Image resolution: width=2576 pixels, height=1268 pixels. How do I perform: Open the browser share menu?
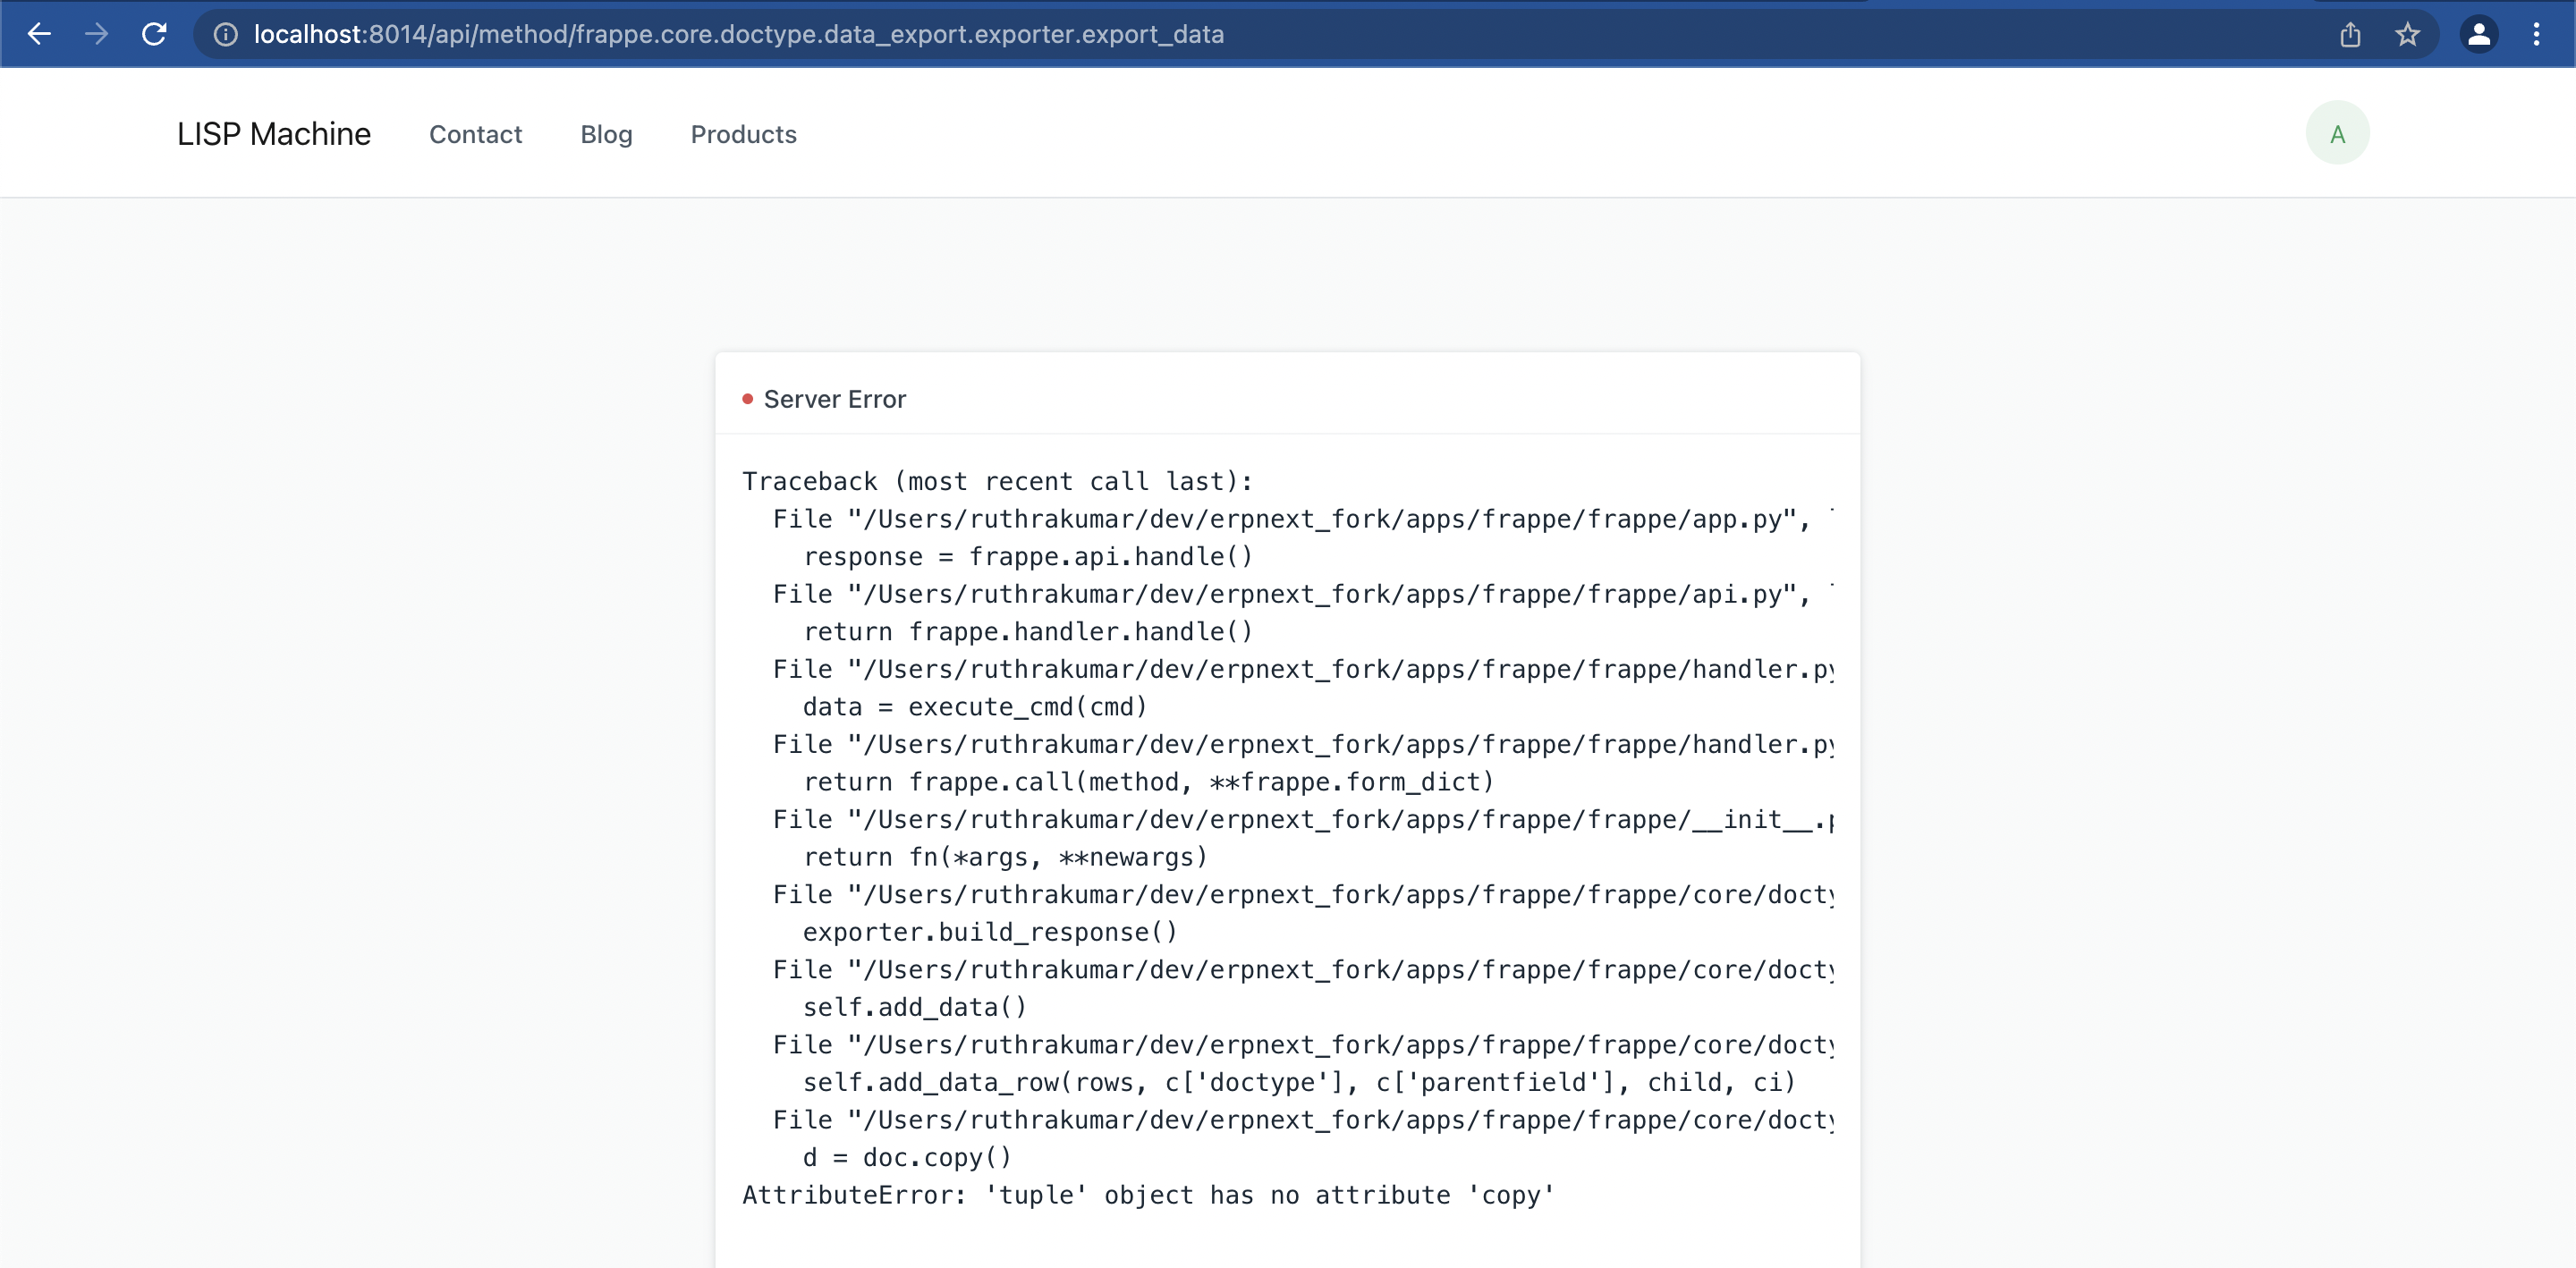pyautogui.click(x=2351, y=34)
